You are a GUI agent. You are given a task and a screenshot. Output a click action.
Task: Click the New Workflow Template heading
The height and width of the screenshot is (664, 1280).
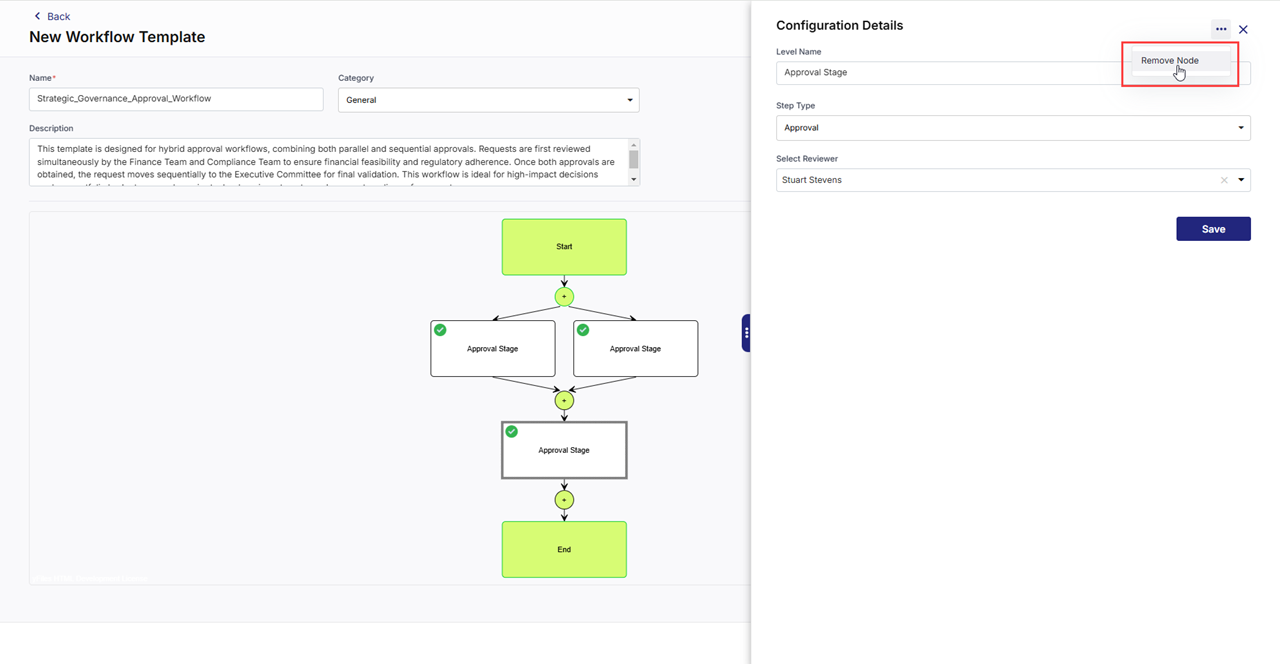pyautogui.click(x=117, y=37)
